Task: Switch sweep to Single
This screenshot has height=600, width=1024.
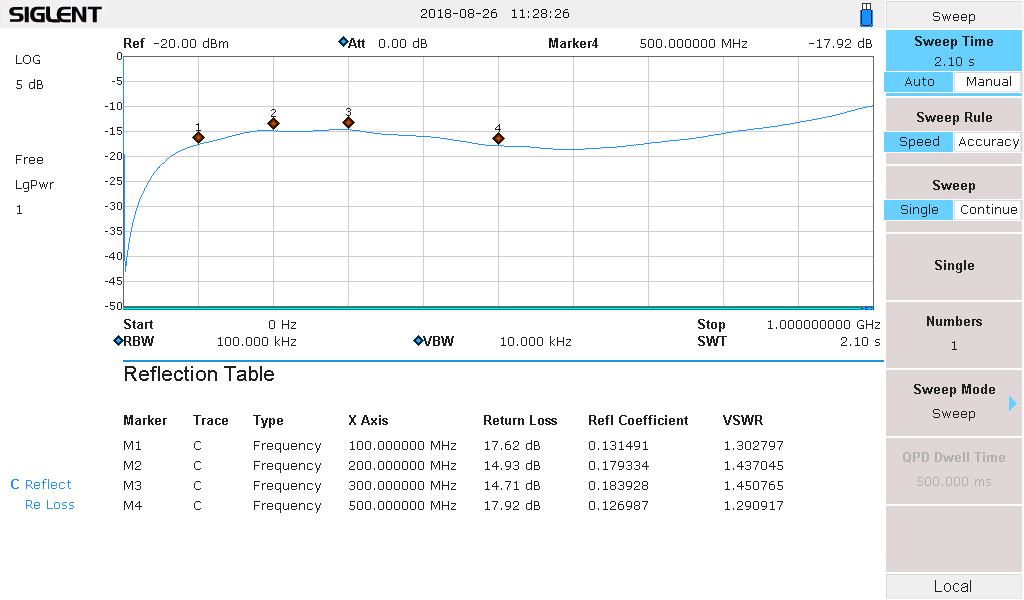Action: pyautogui.click(x=919, y=210)
